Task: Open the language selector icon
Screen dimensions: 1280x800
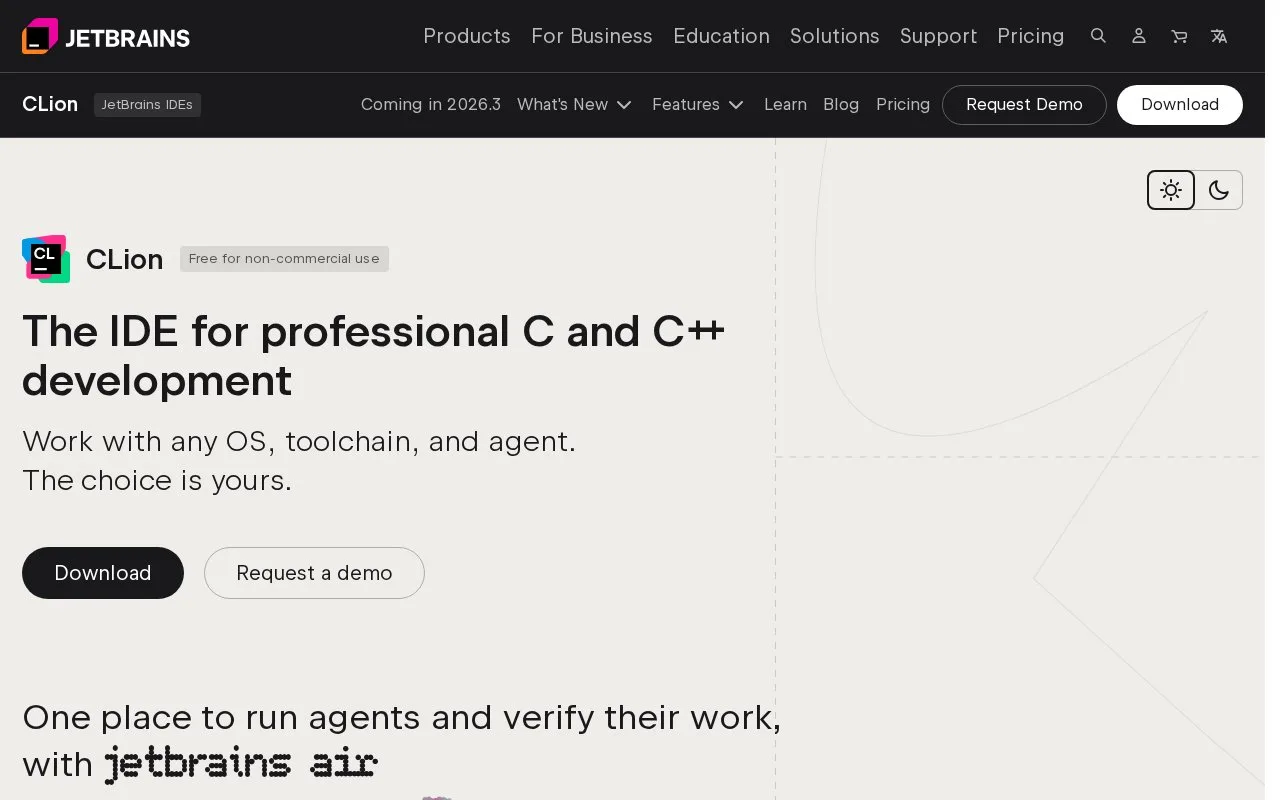Action: click(1219, 36)
